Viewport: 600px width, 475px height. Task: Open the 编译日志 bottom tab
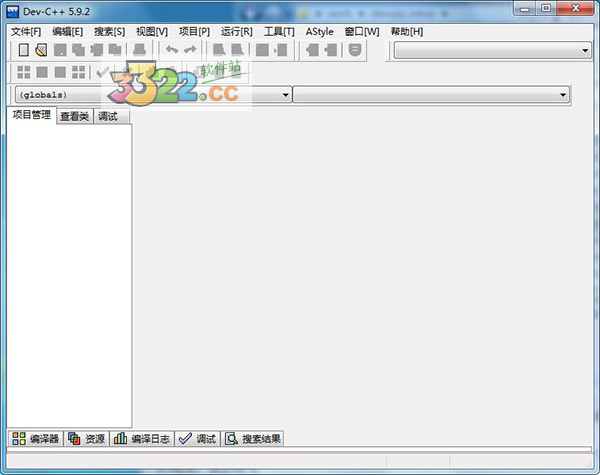coord(142,439)
